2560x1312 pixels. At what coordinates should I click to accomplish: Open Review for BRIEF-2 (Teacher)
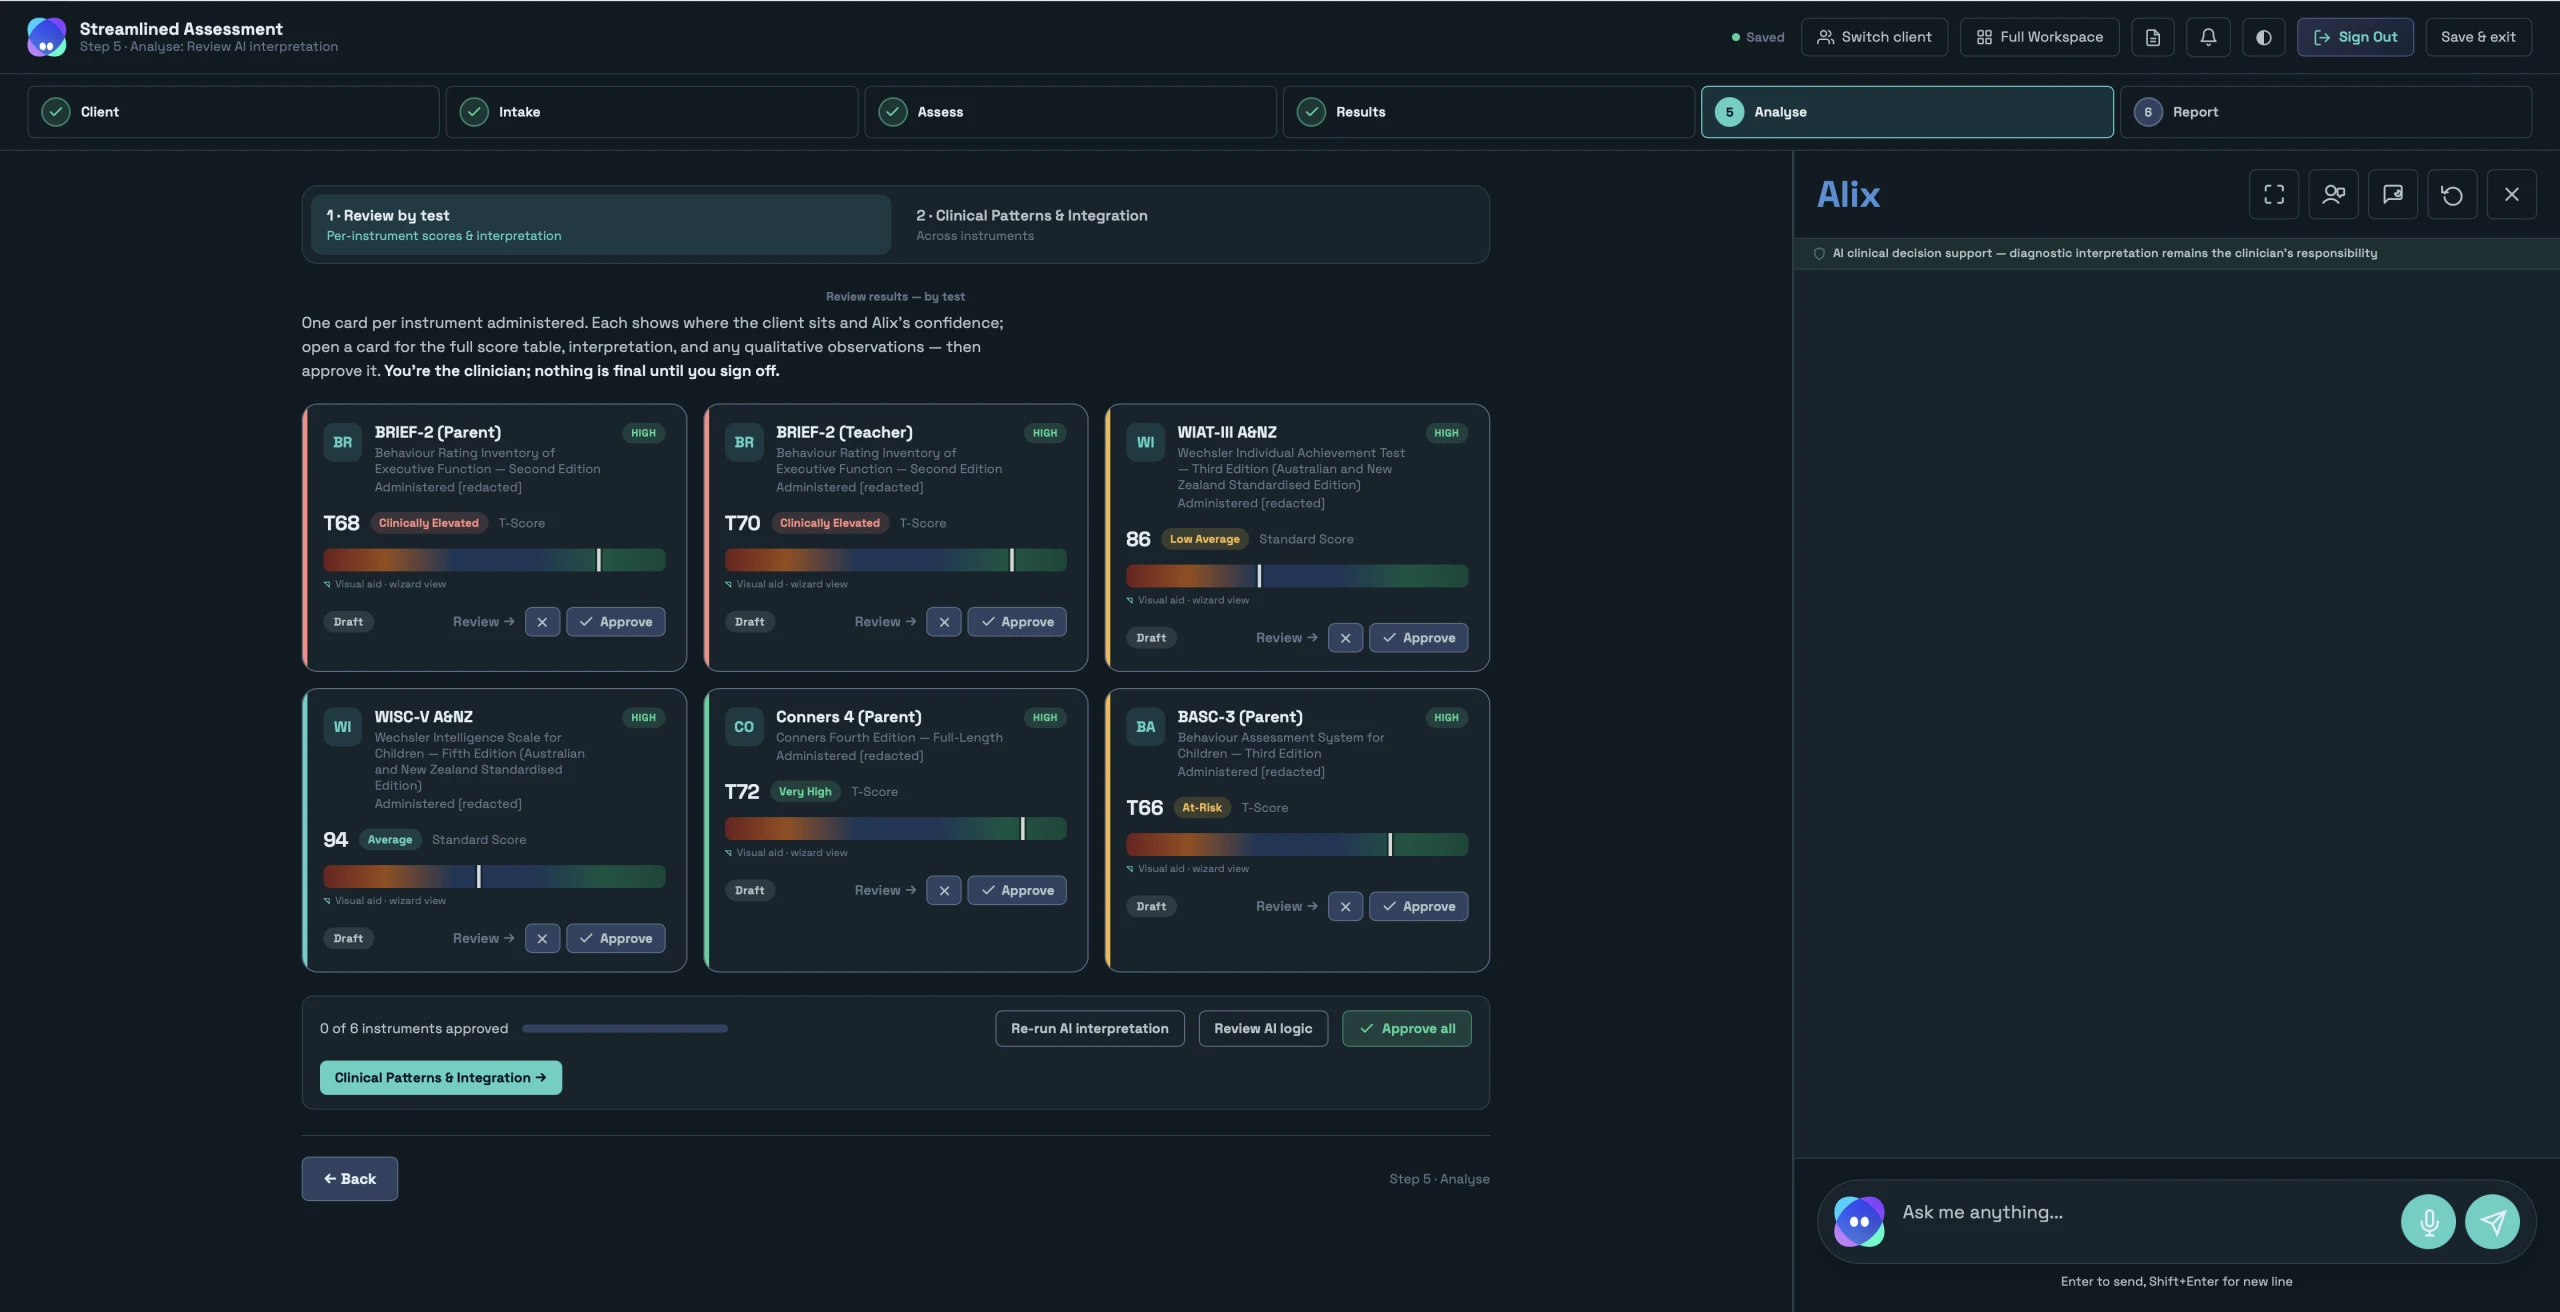click(885, 622)
